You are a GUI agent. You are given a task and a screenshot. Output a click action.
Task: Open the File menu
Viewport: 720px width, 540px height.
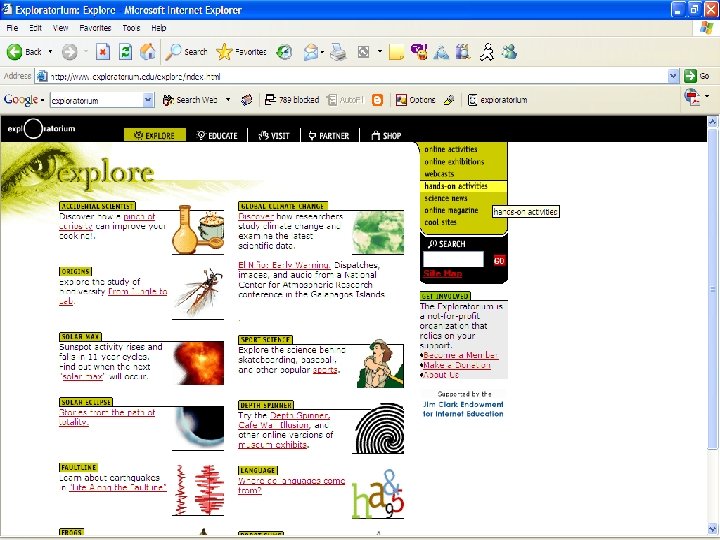click(x=12, y=28)
